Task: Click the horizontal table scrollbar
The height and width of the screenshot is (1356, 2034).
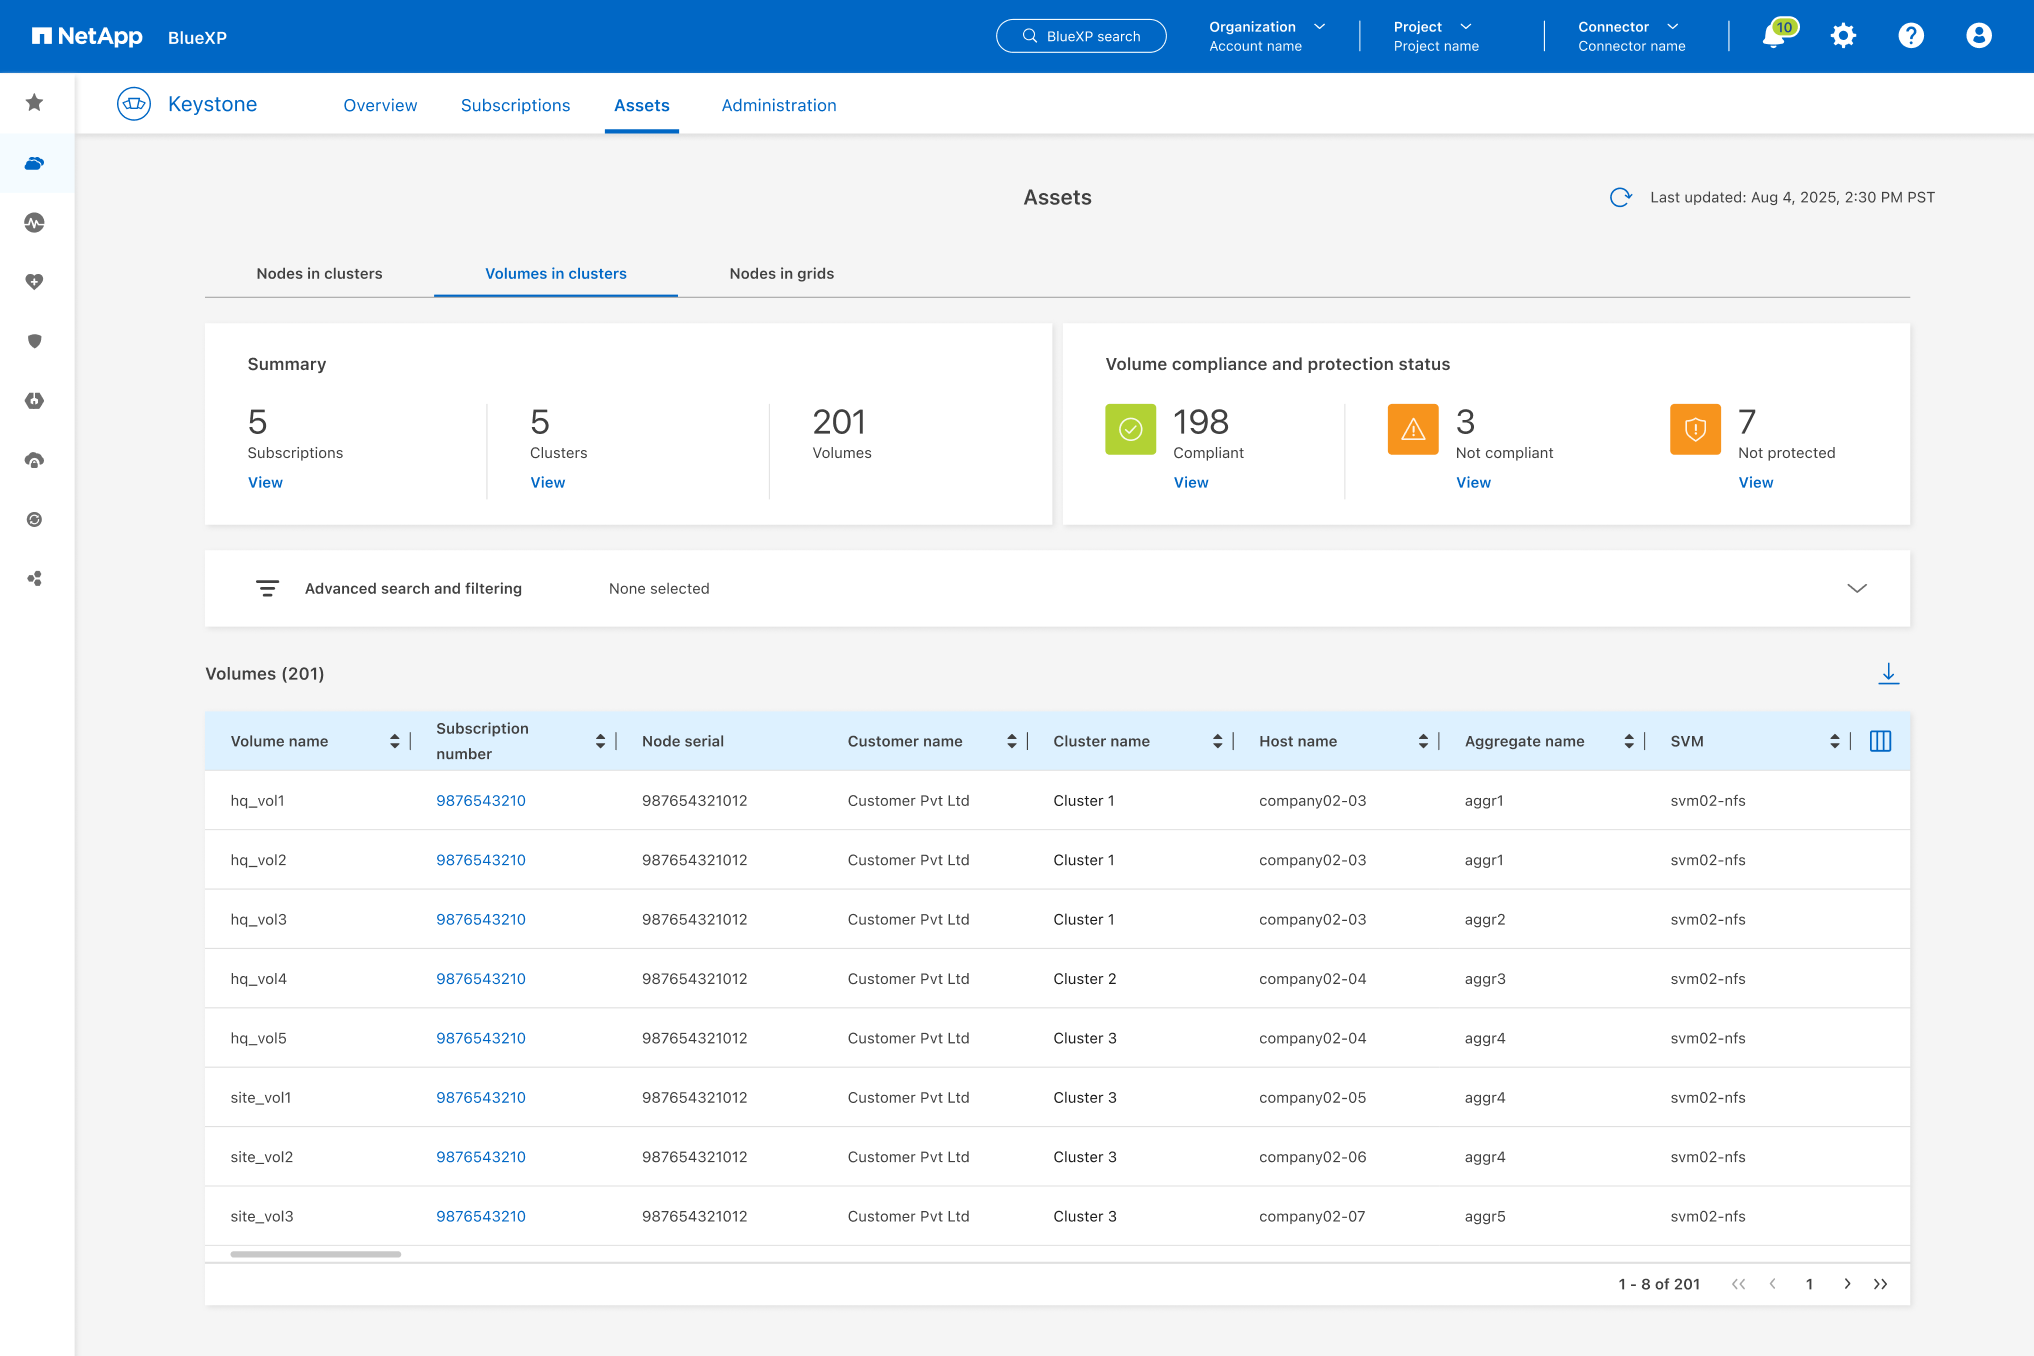Action: click(x=315, y=1254)
